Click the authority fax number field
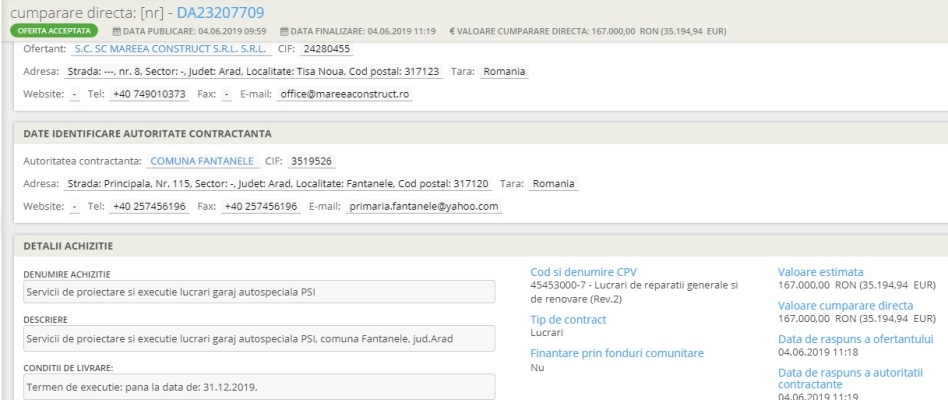Screen dimensions: 948x400 point(262,207)
